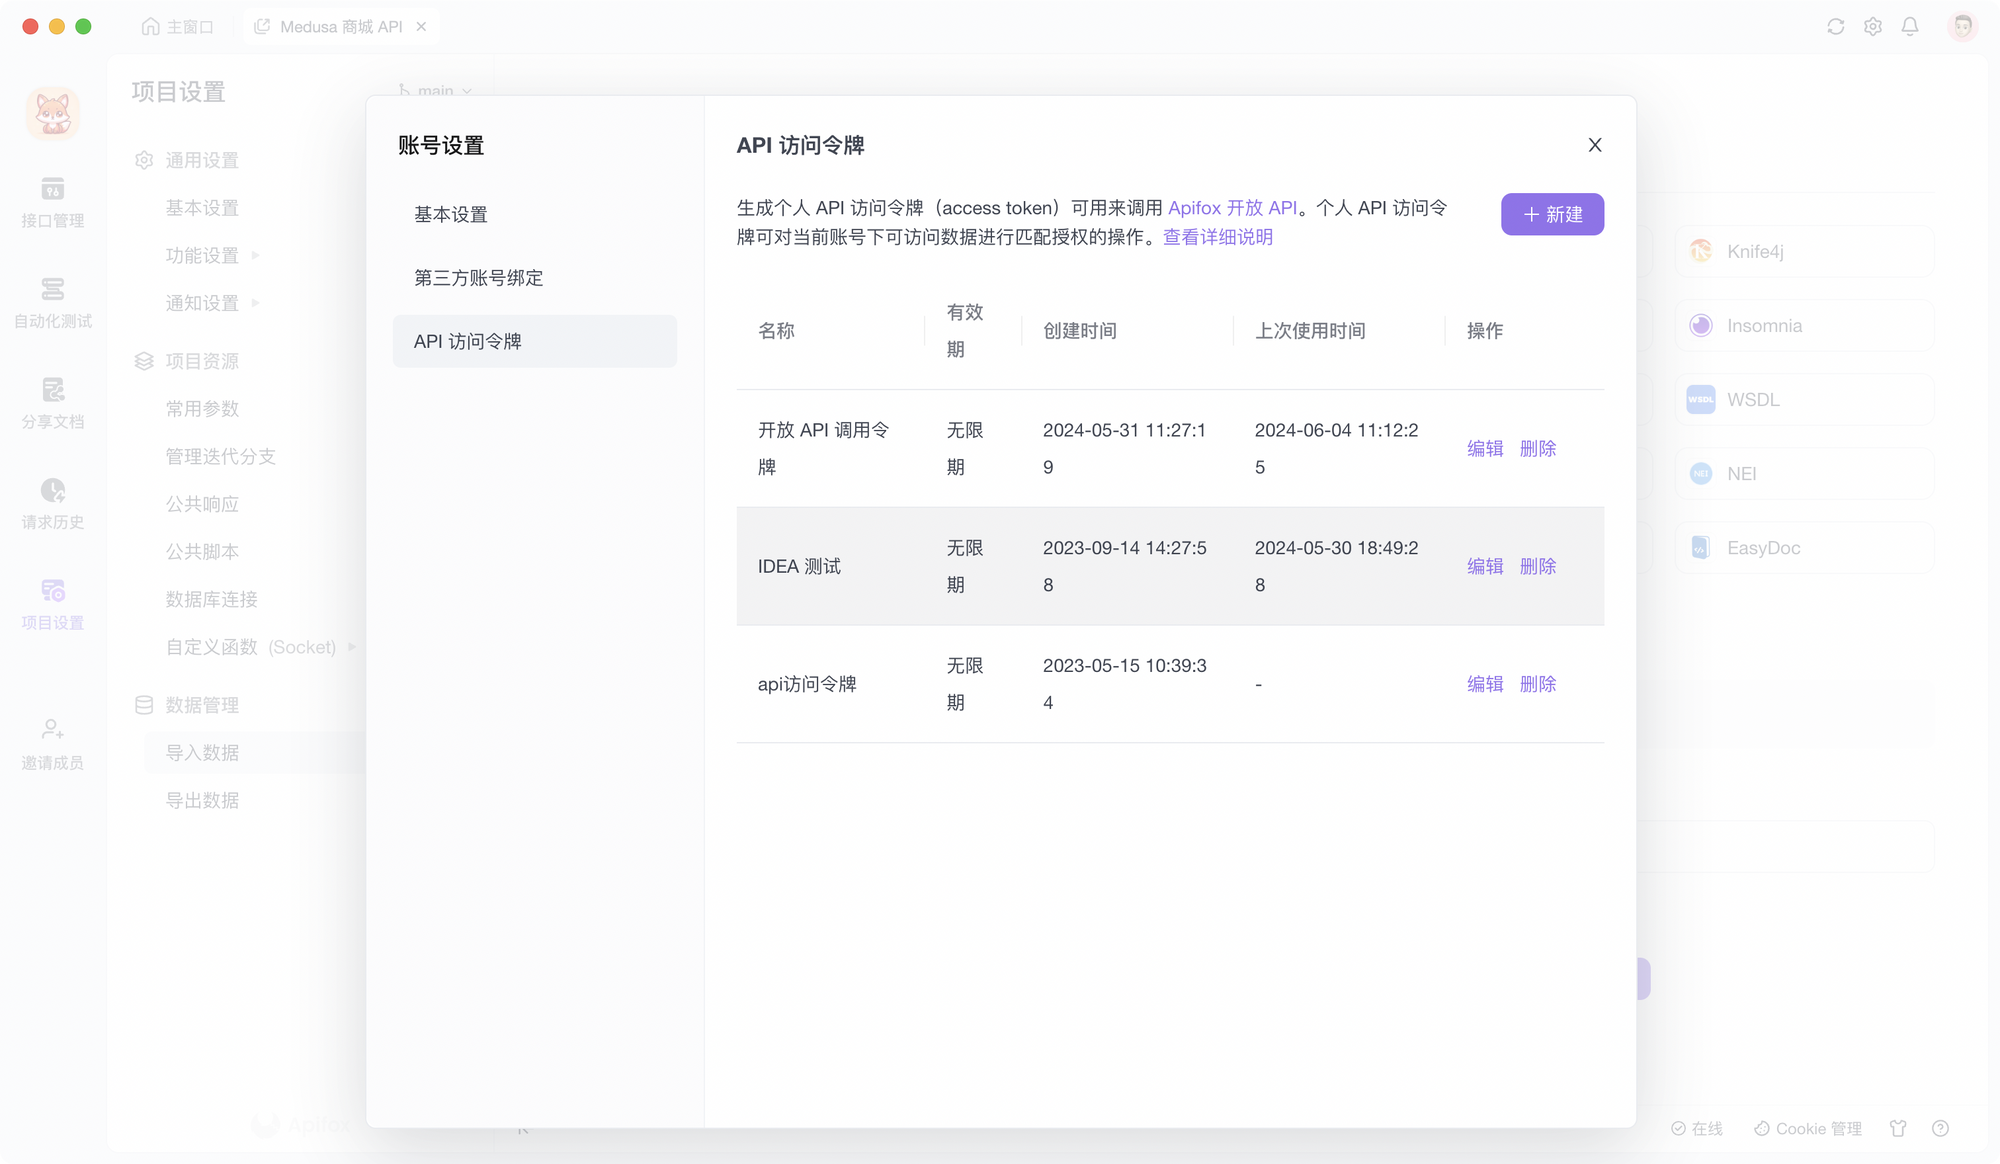Image resolution: width=2000 pixels, height=1164 pixels.
Task: Click the 创建时间 column header
Action: [x=1079, y=331]
